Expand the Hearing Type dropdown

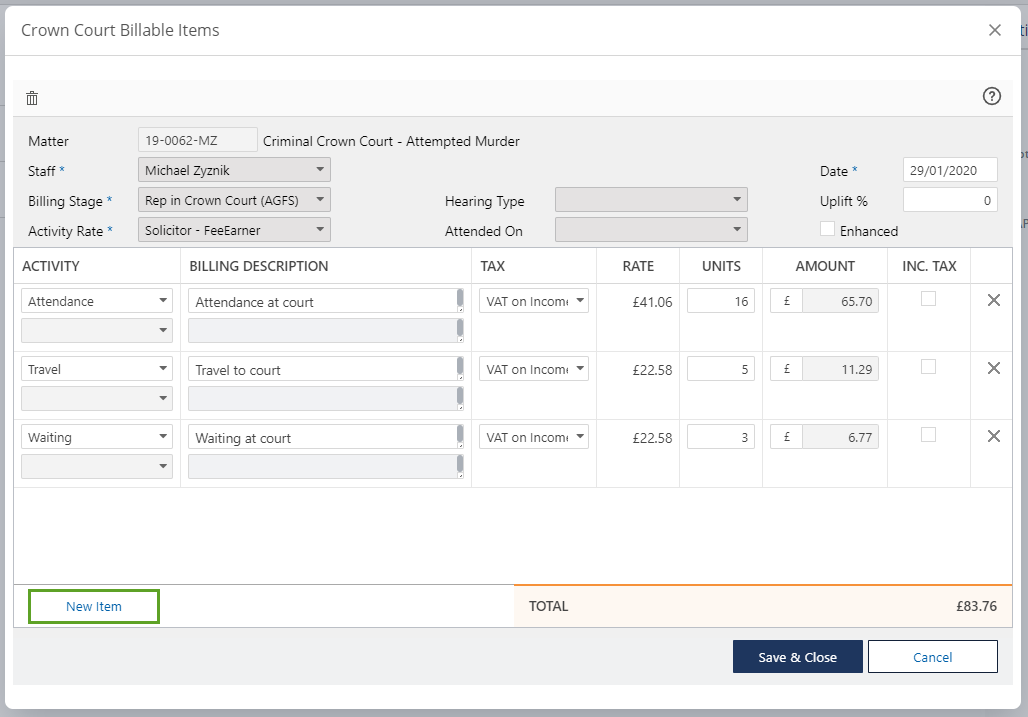point(651,200)
